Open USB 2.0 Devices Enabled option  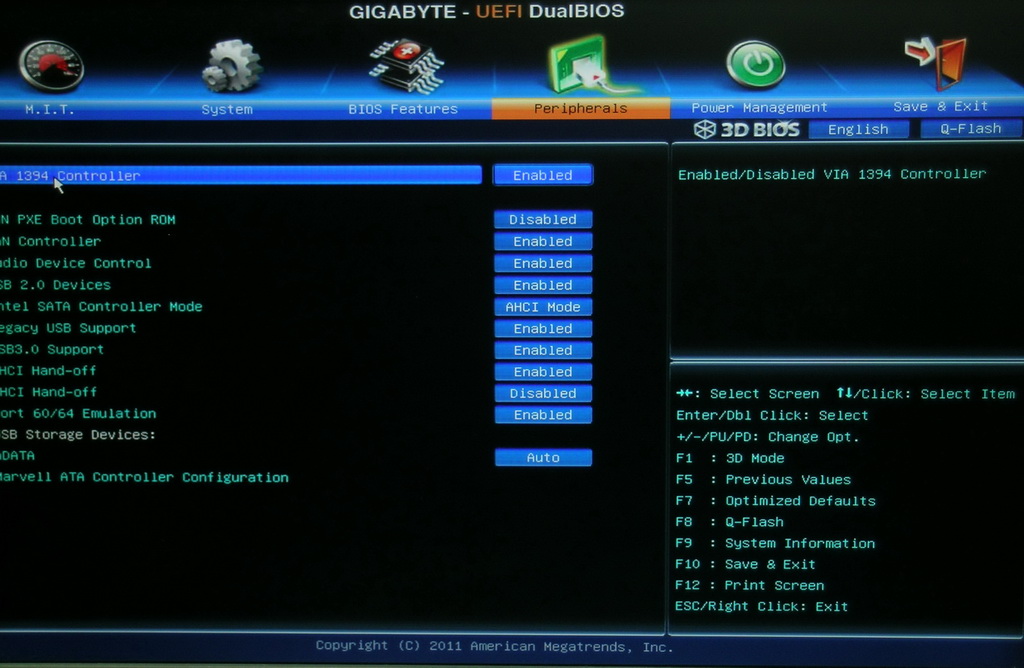click(x=543, y=285)
